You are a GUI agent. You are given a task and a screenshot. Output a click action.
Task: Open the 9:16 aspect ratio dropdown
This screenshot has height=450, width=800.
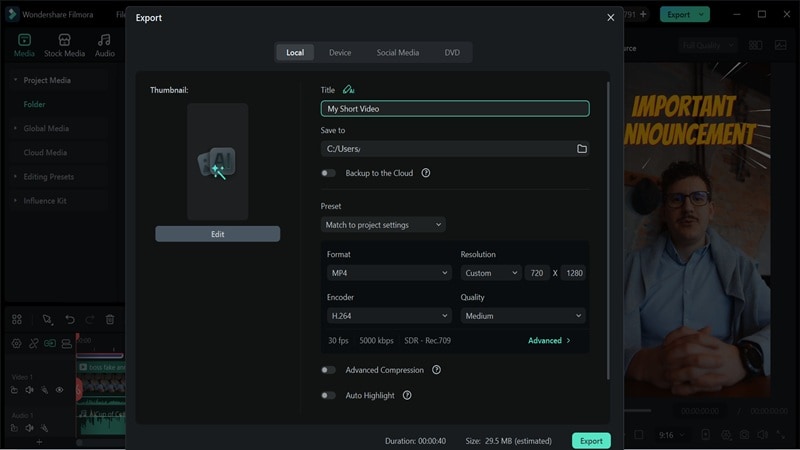[671, 435]
